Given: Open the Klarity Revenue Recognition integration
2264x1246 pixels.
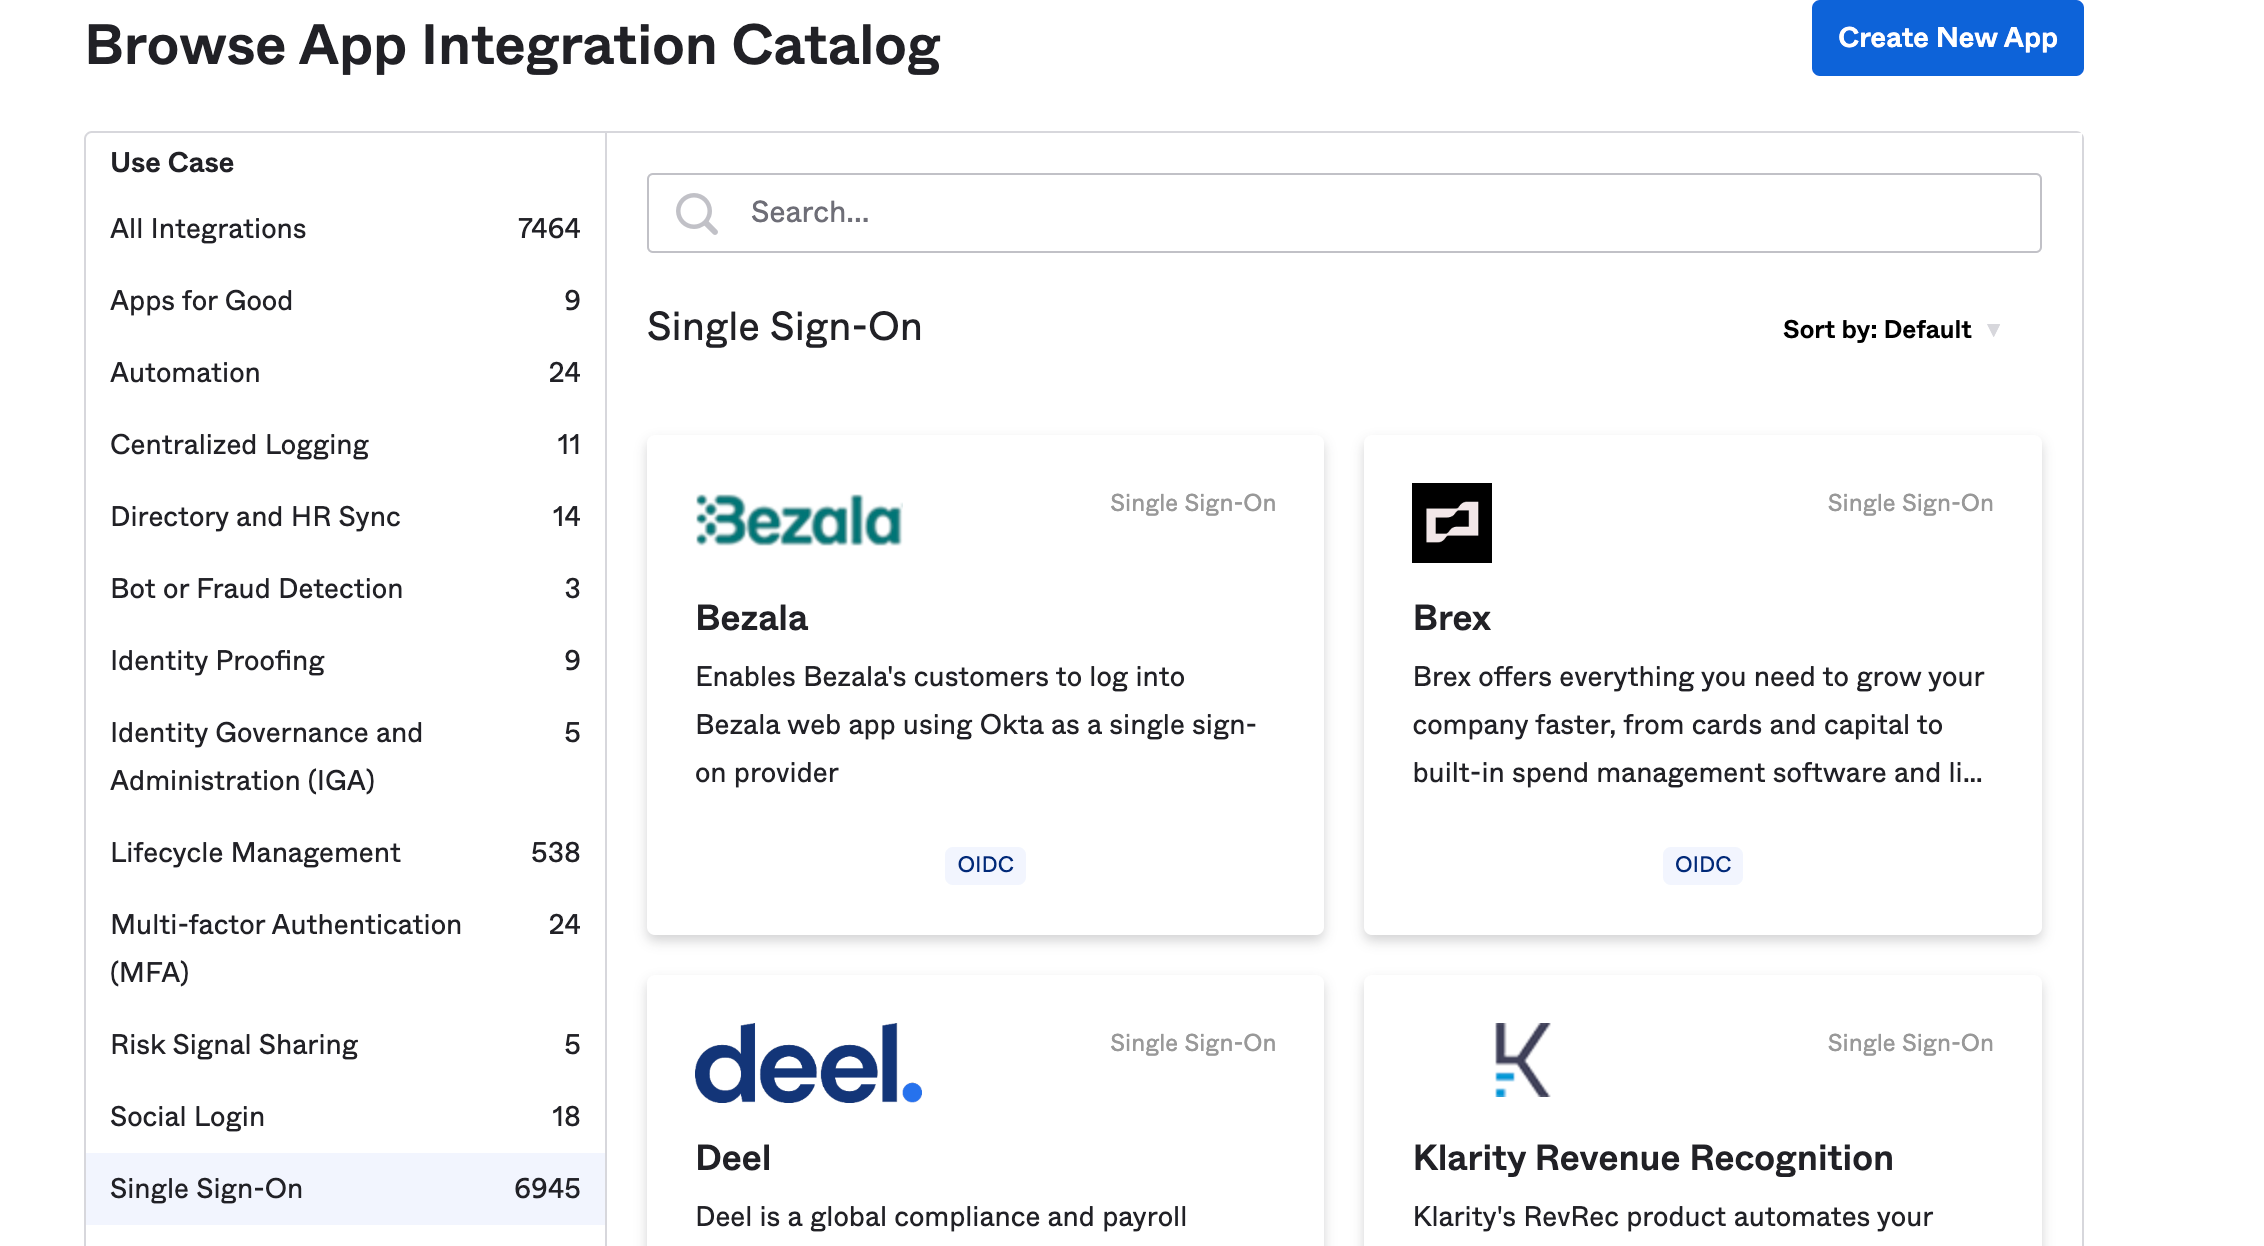Looking at the screenshot, I should pyautogui.click(x=1652, y=1158).
